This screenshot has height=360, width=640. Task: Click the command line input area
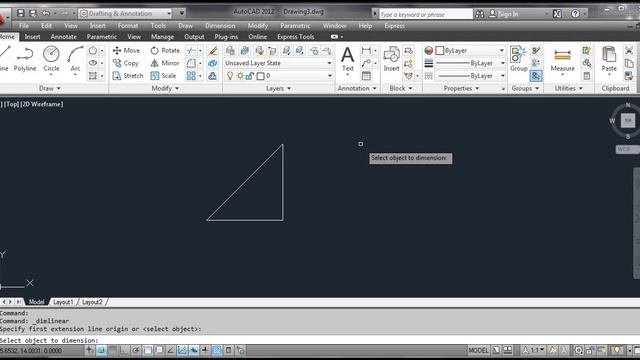coord(320,340)
